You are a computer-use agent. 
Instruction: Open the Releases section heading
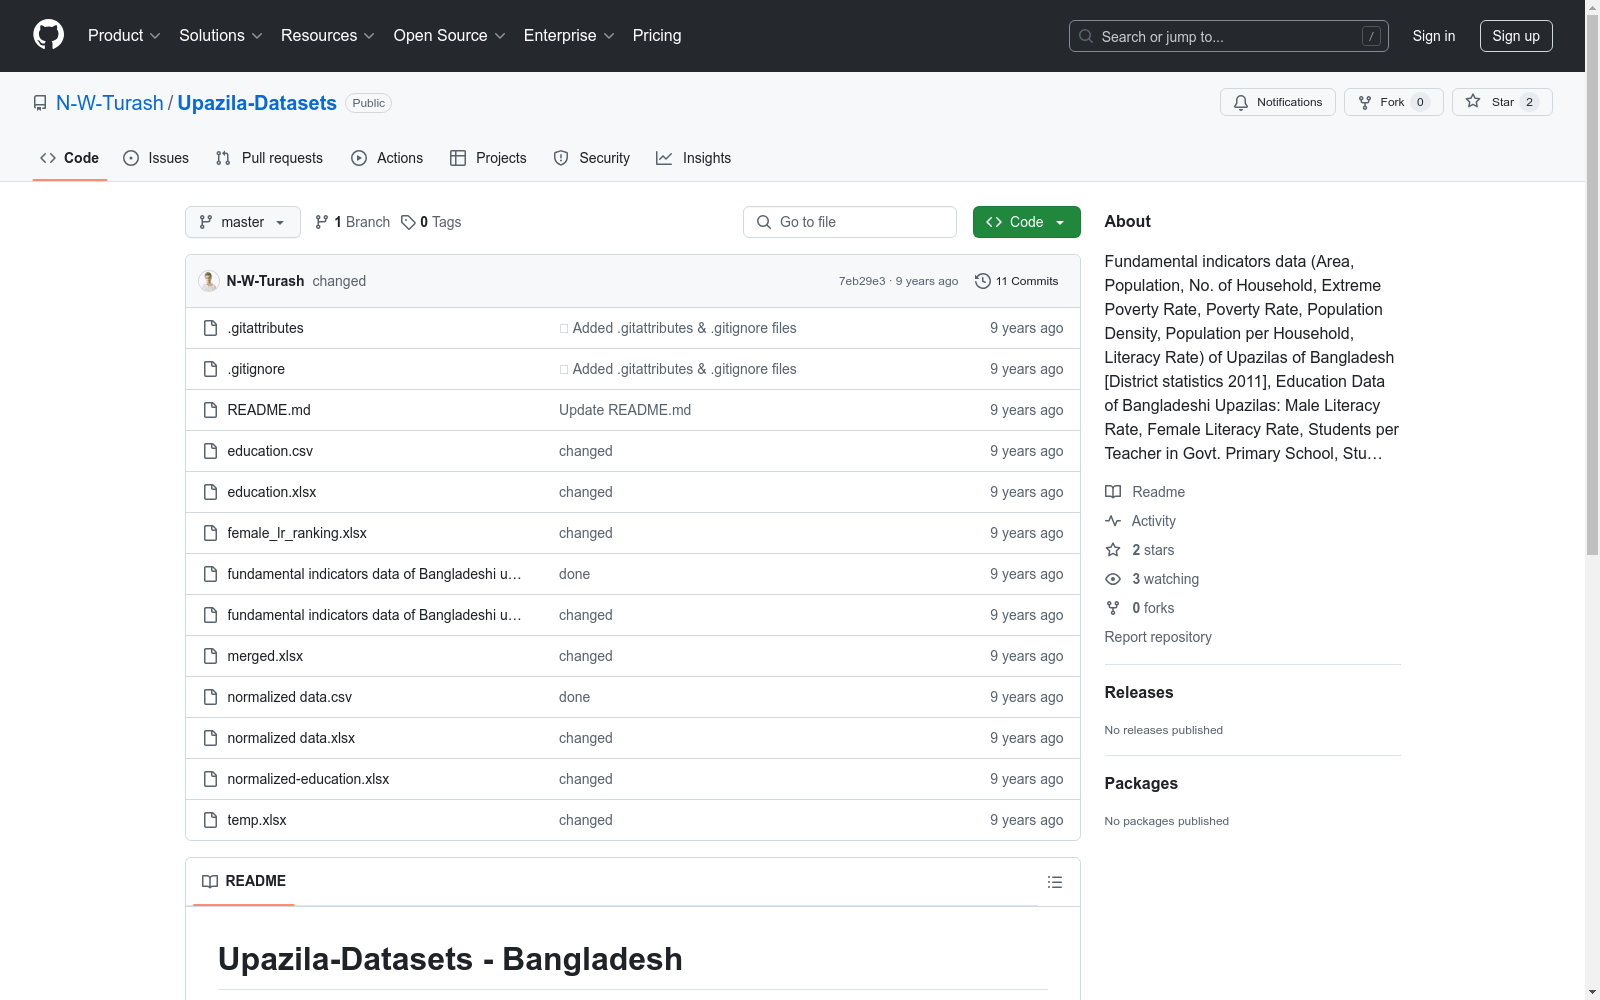(1139, 692)
